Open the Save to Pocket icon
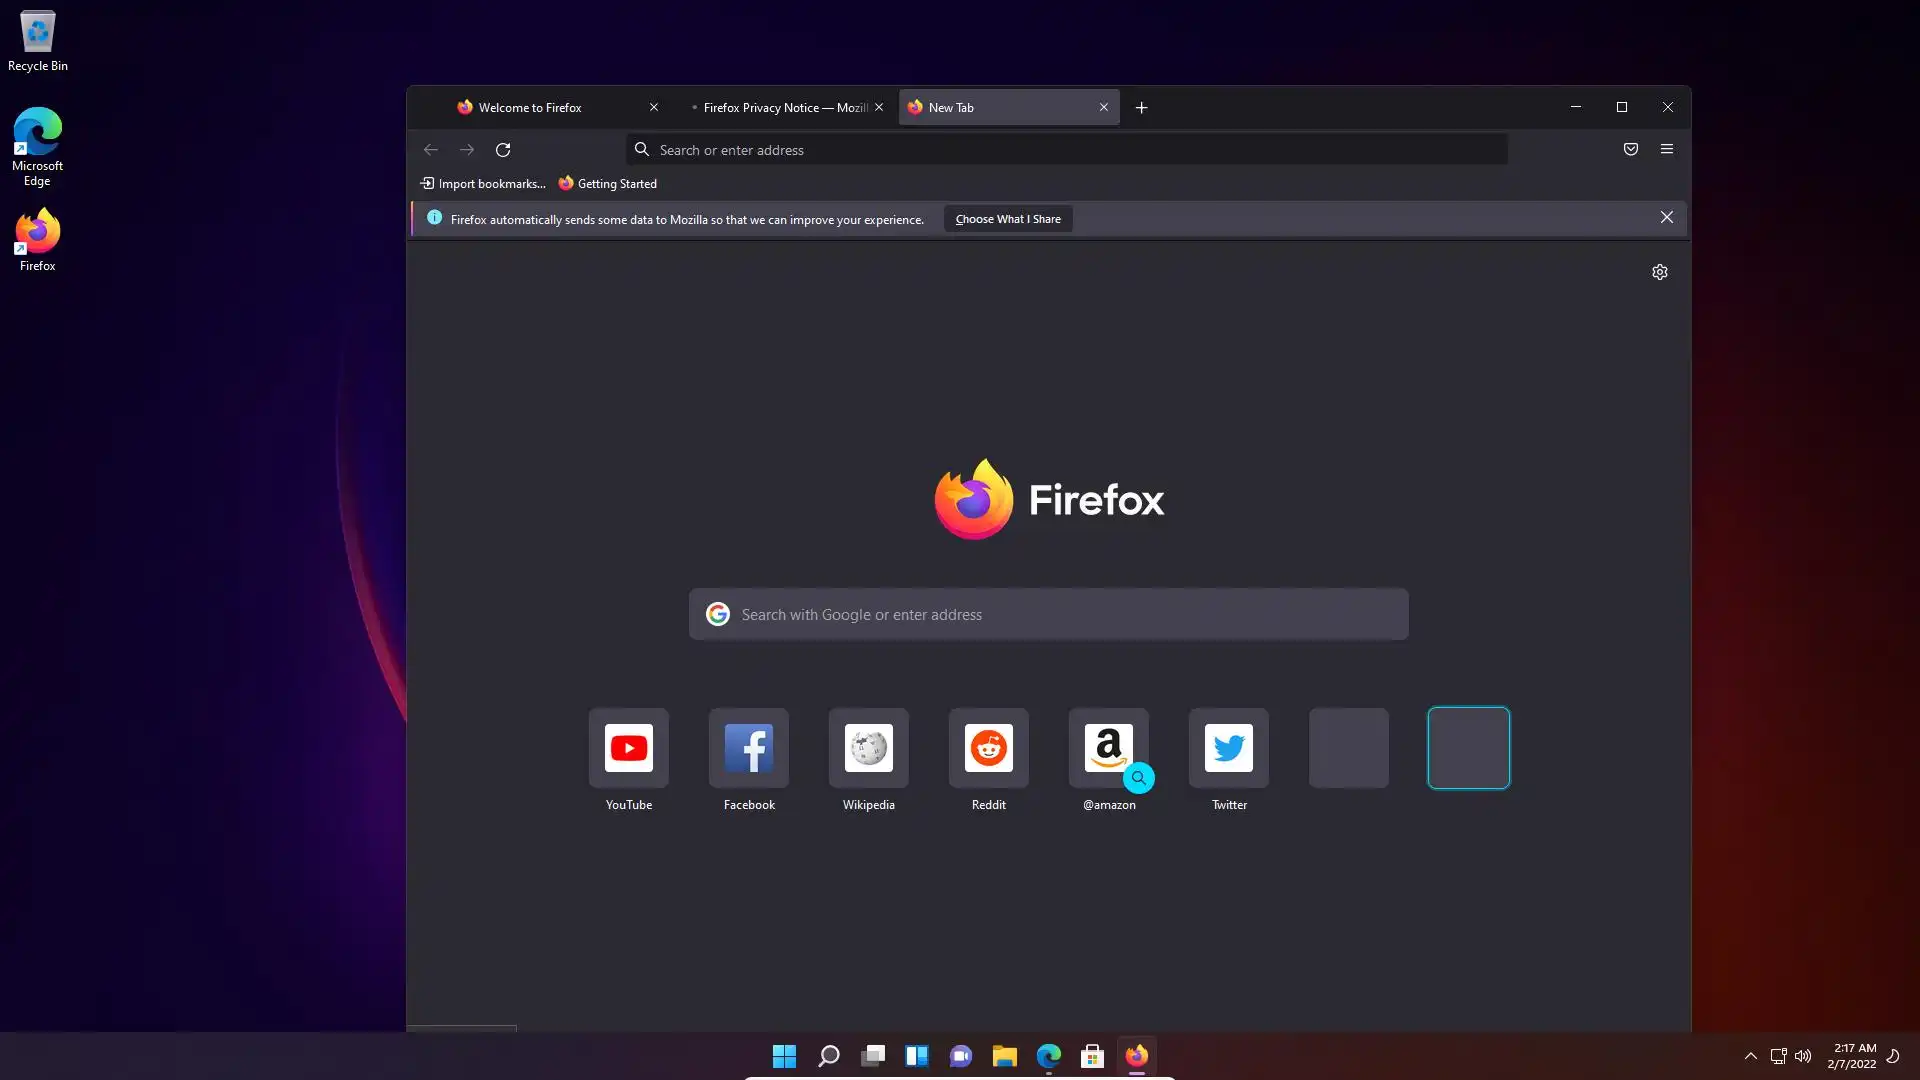1920x1080 pixels. tap(1630, 149)
